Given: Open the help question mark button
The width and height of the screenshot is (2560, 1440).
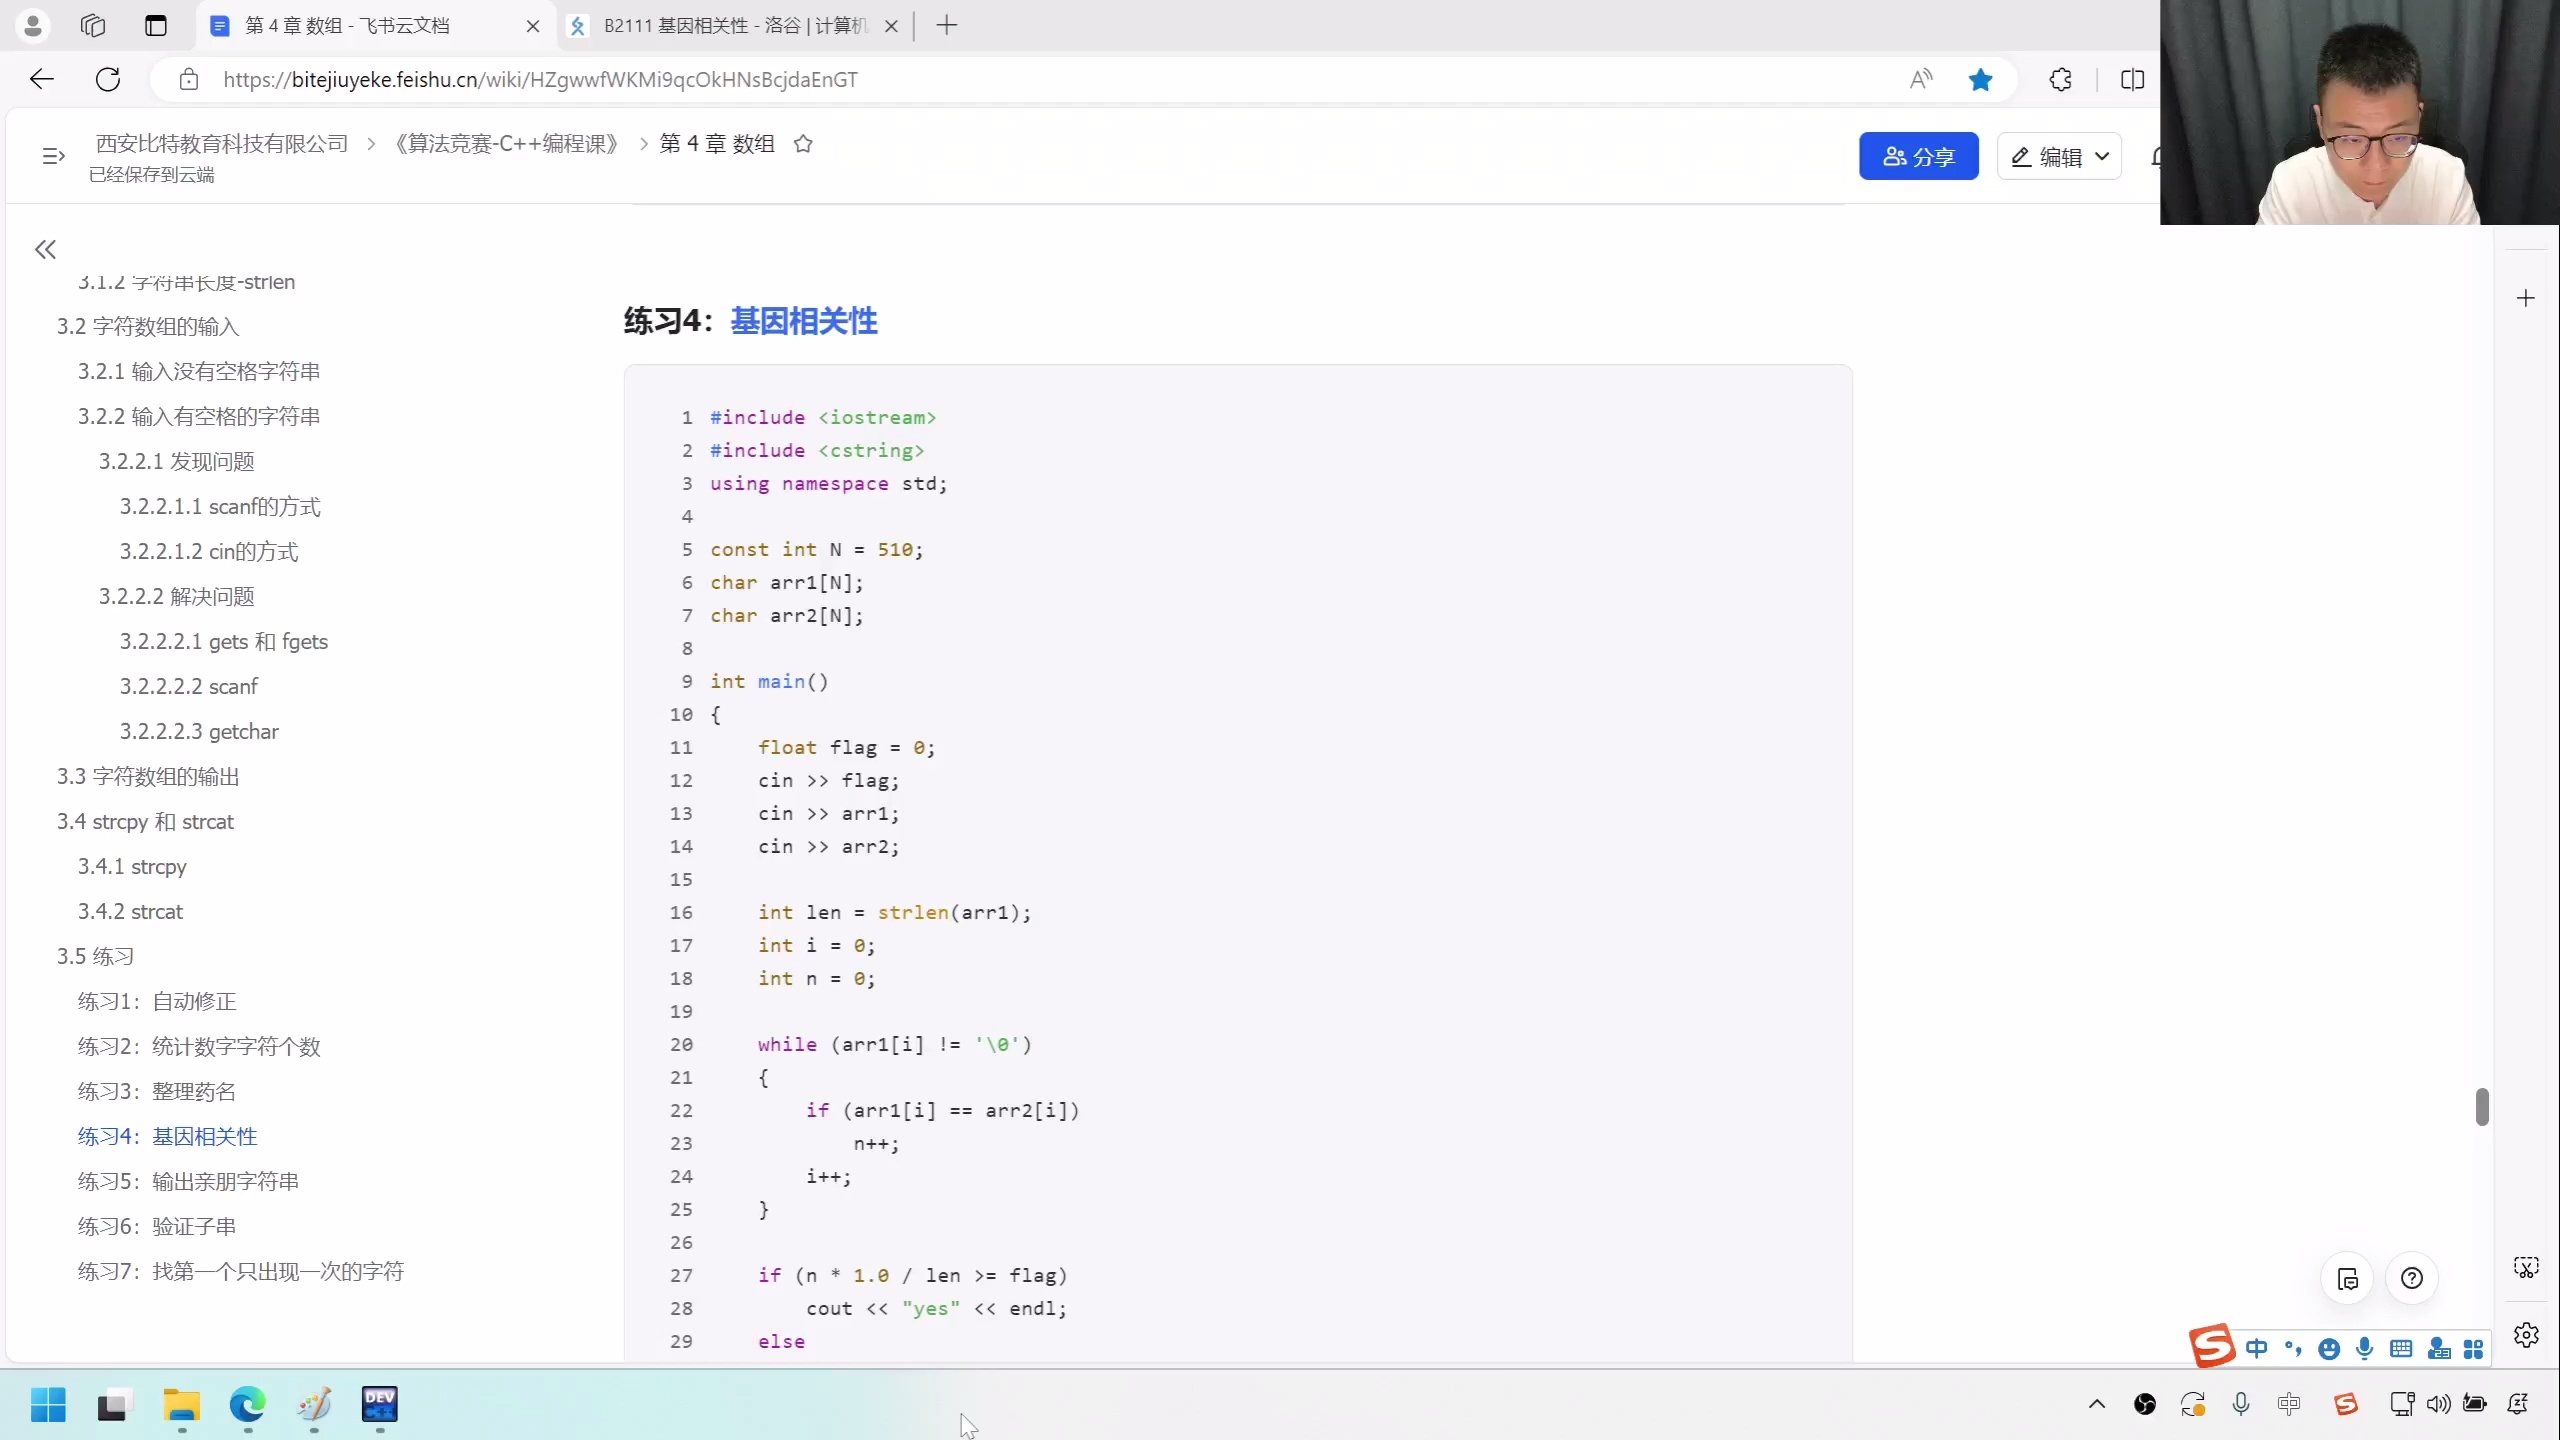Looking at the screenshot, I should tap(2411, 1278).
